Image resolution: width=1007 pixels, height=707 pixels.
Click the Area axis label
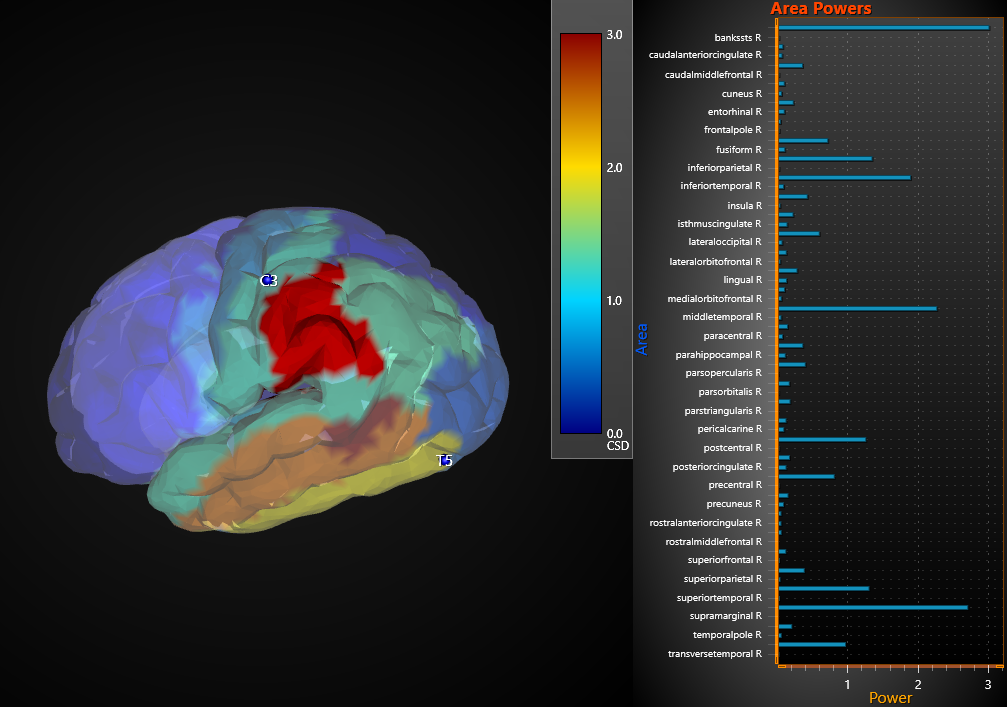pyautogui.click(x=642, y=339)
